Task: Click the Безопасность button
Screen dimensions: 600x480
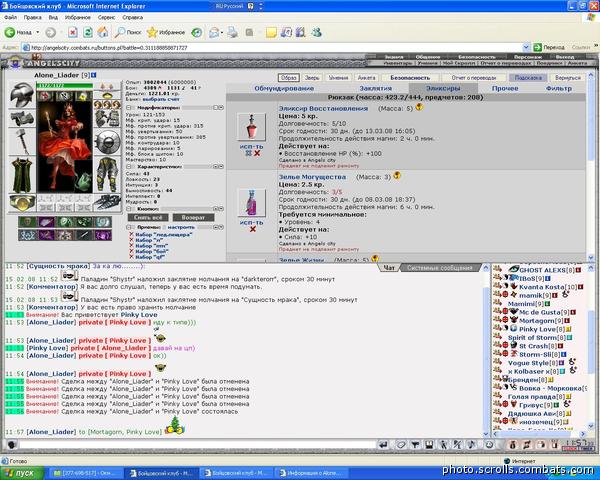Action: [410, 78]
